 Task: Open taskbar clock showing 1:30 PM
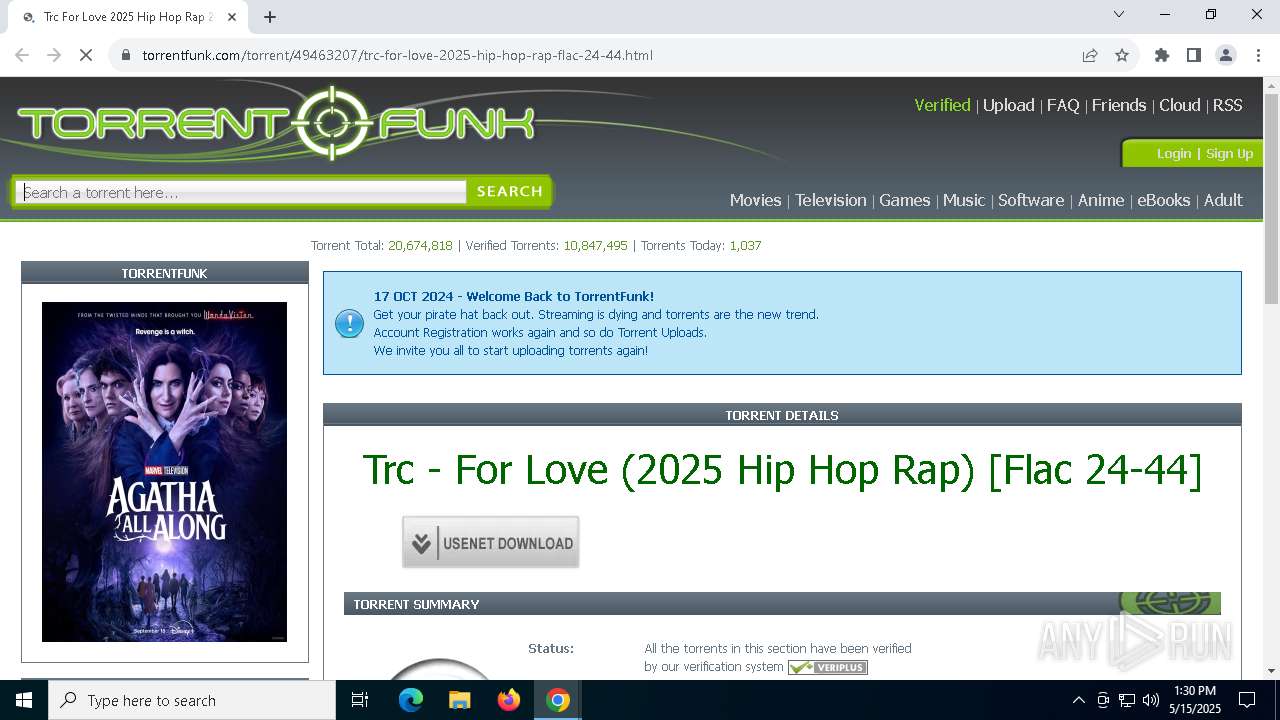tap(1195, 700)
